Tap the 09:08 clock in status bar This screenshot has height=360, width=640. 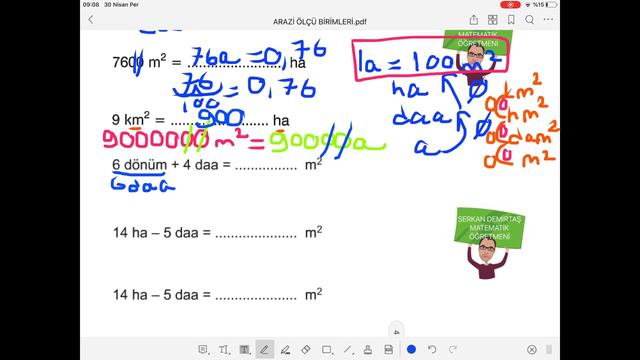point(91,4)
